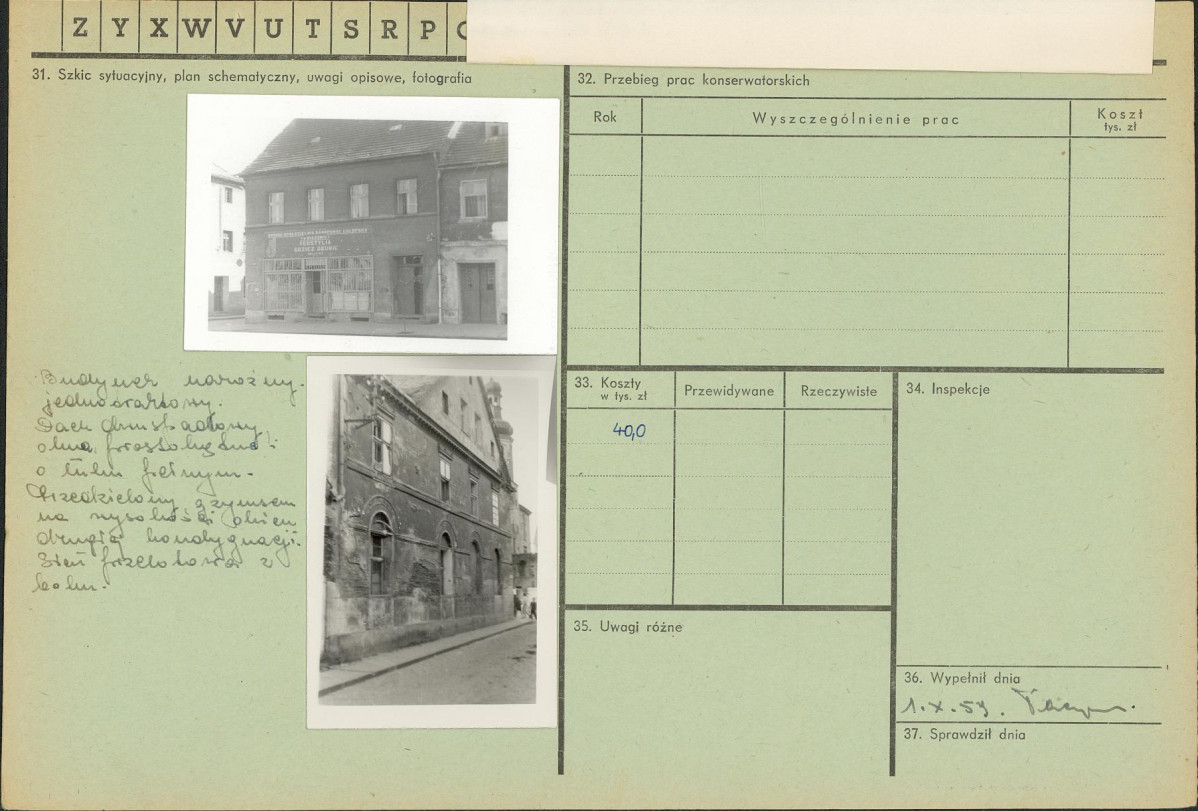Select the Rok column header
The height and width of the screenshot is (811, 1198).
pyautogui.click(x=604, y=117)
